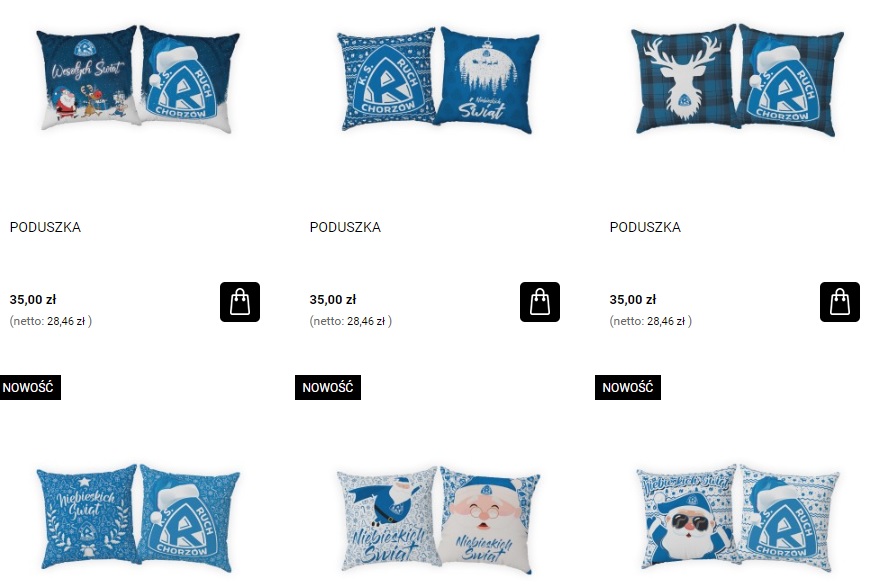Viewport: 882px width, 584px height.
Task: Open the plaid reindeer-head pillow image
Action: click(737, 79)
